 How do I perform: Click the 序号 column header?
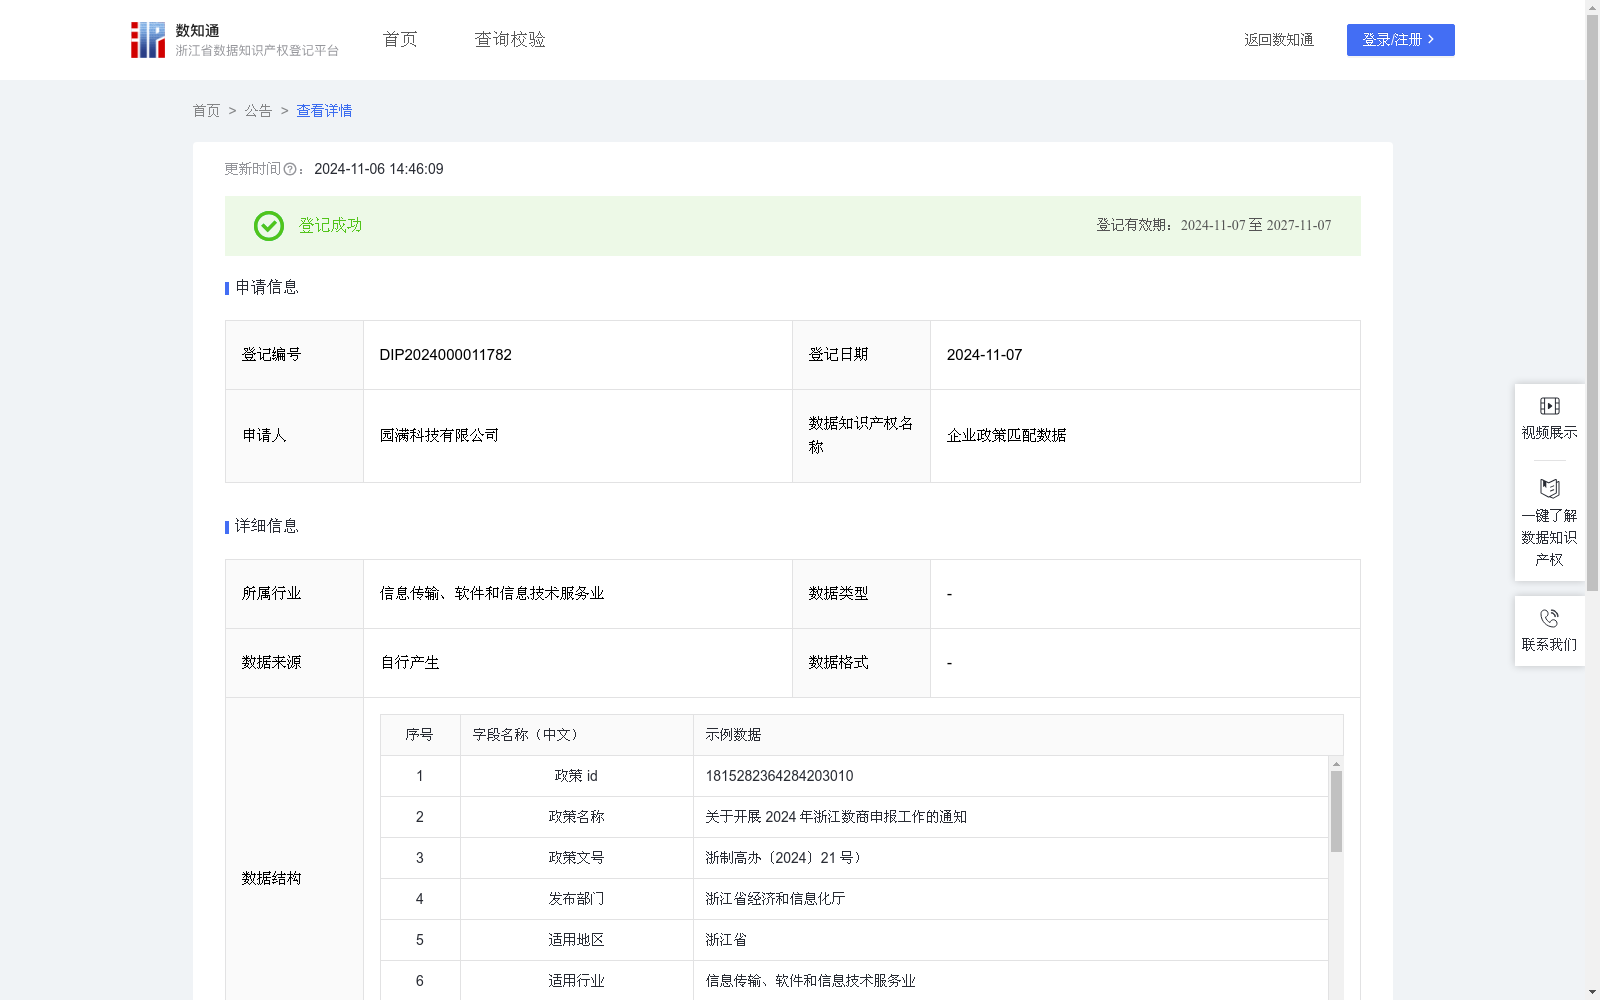[419, 735]
